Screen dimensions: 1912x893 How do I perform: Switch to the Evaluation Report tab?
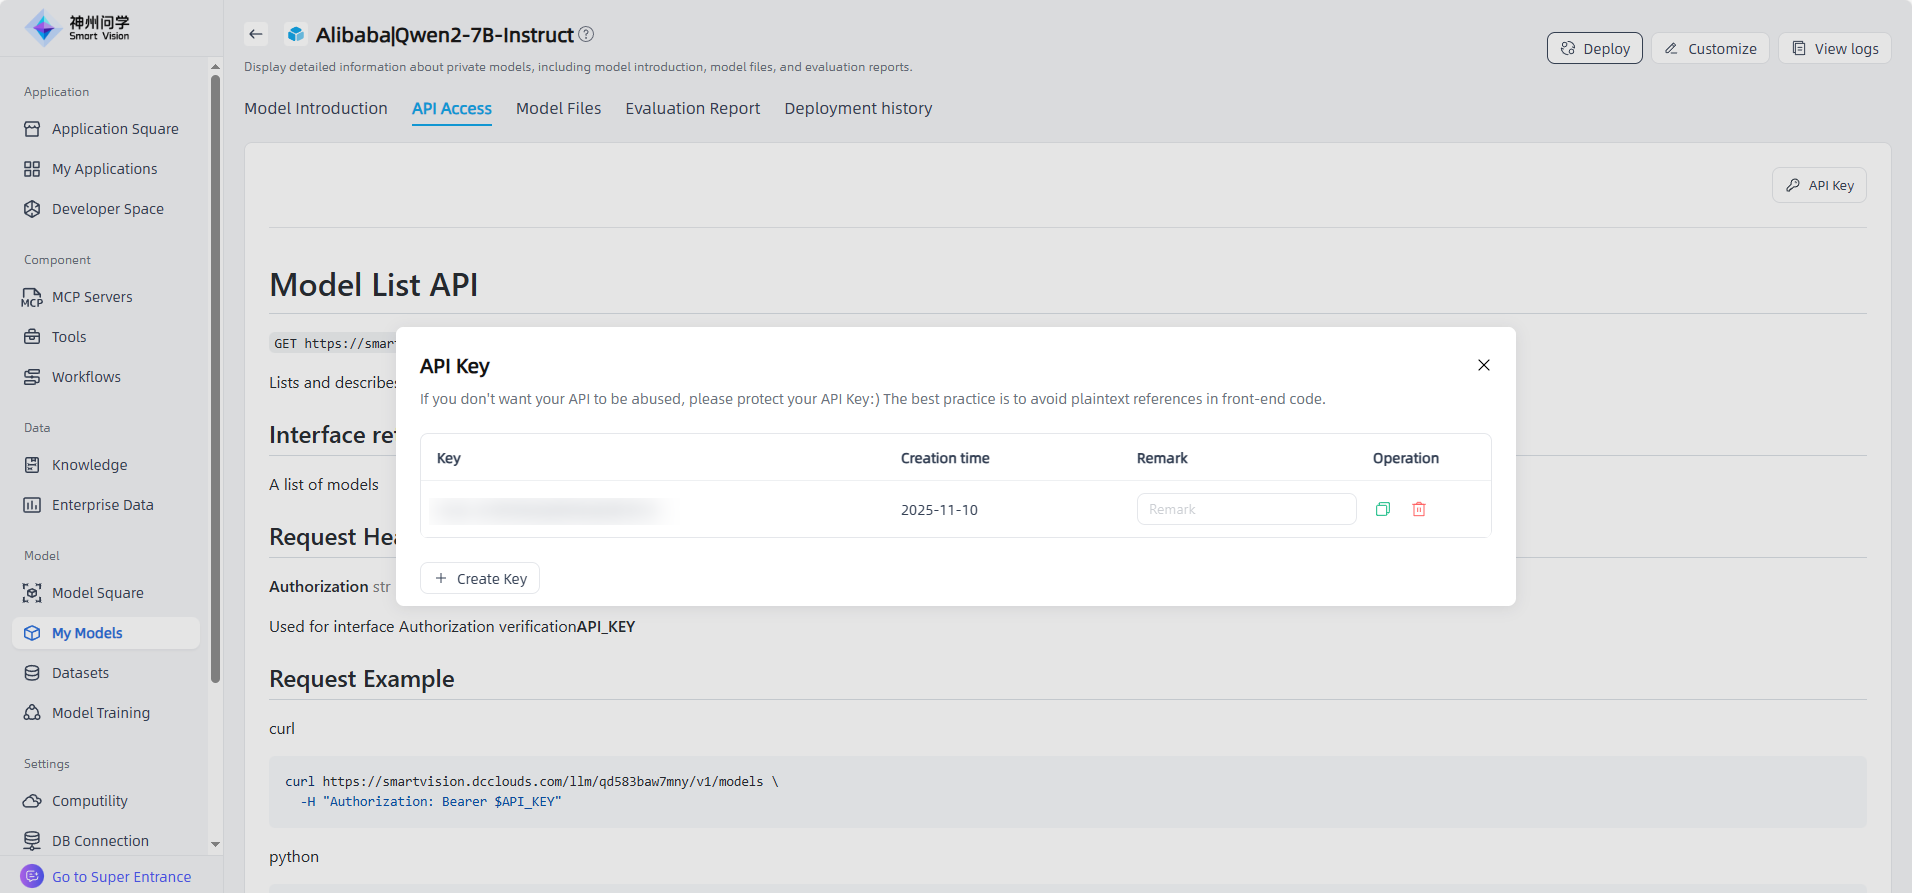[x=692, y=108]
